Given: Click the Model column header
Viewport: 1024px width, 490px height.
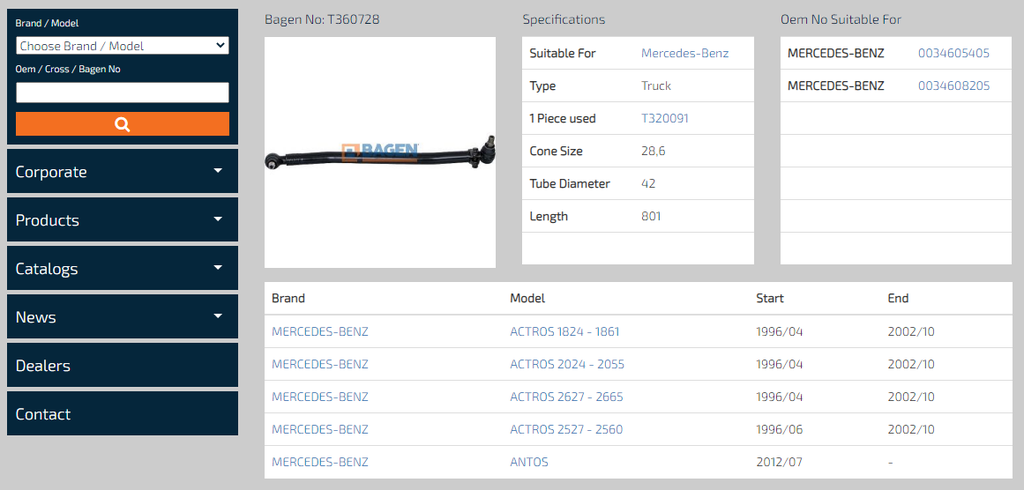Looking at the screenshot, I should pos(528,298).
